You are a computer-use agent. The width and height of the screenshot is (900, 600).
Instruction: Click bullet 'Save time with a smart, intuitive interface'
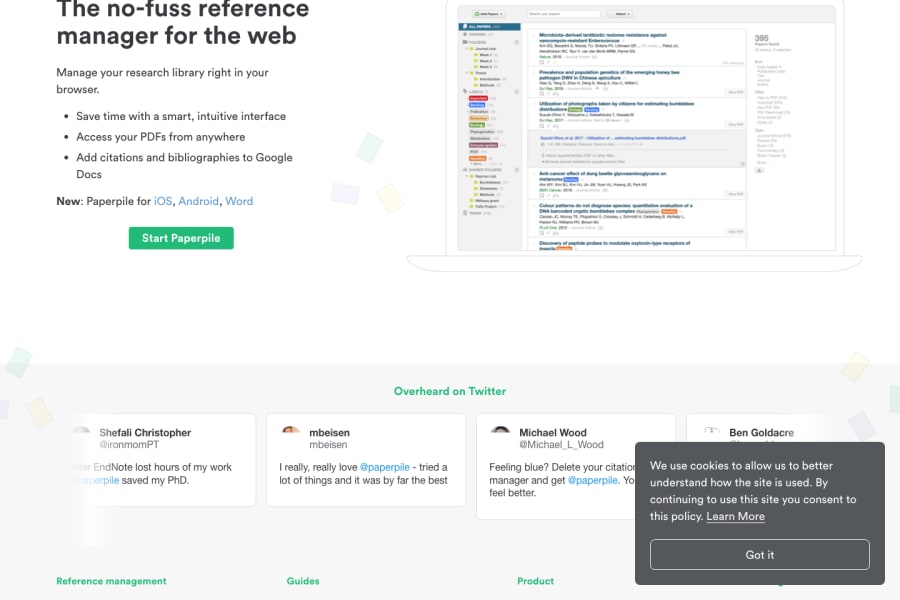pos(181,116)
